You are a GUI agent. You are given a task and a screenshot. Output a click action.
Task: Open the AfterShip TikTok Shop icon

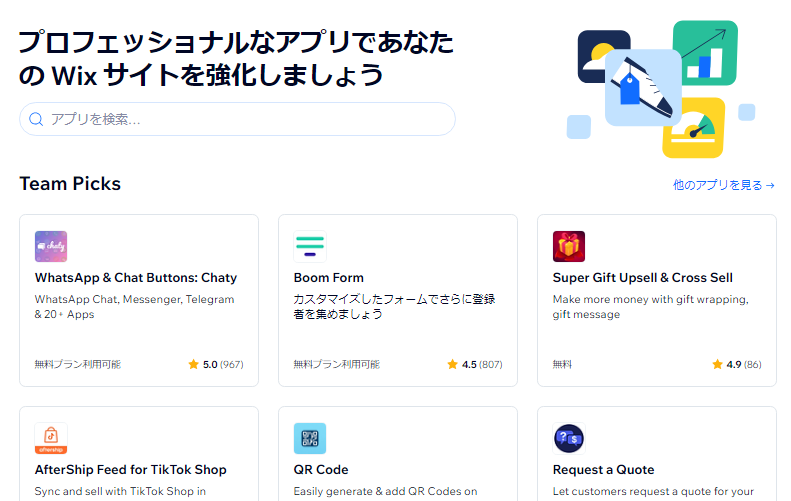click(x=51, y=438)
